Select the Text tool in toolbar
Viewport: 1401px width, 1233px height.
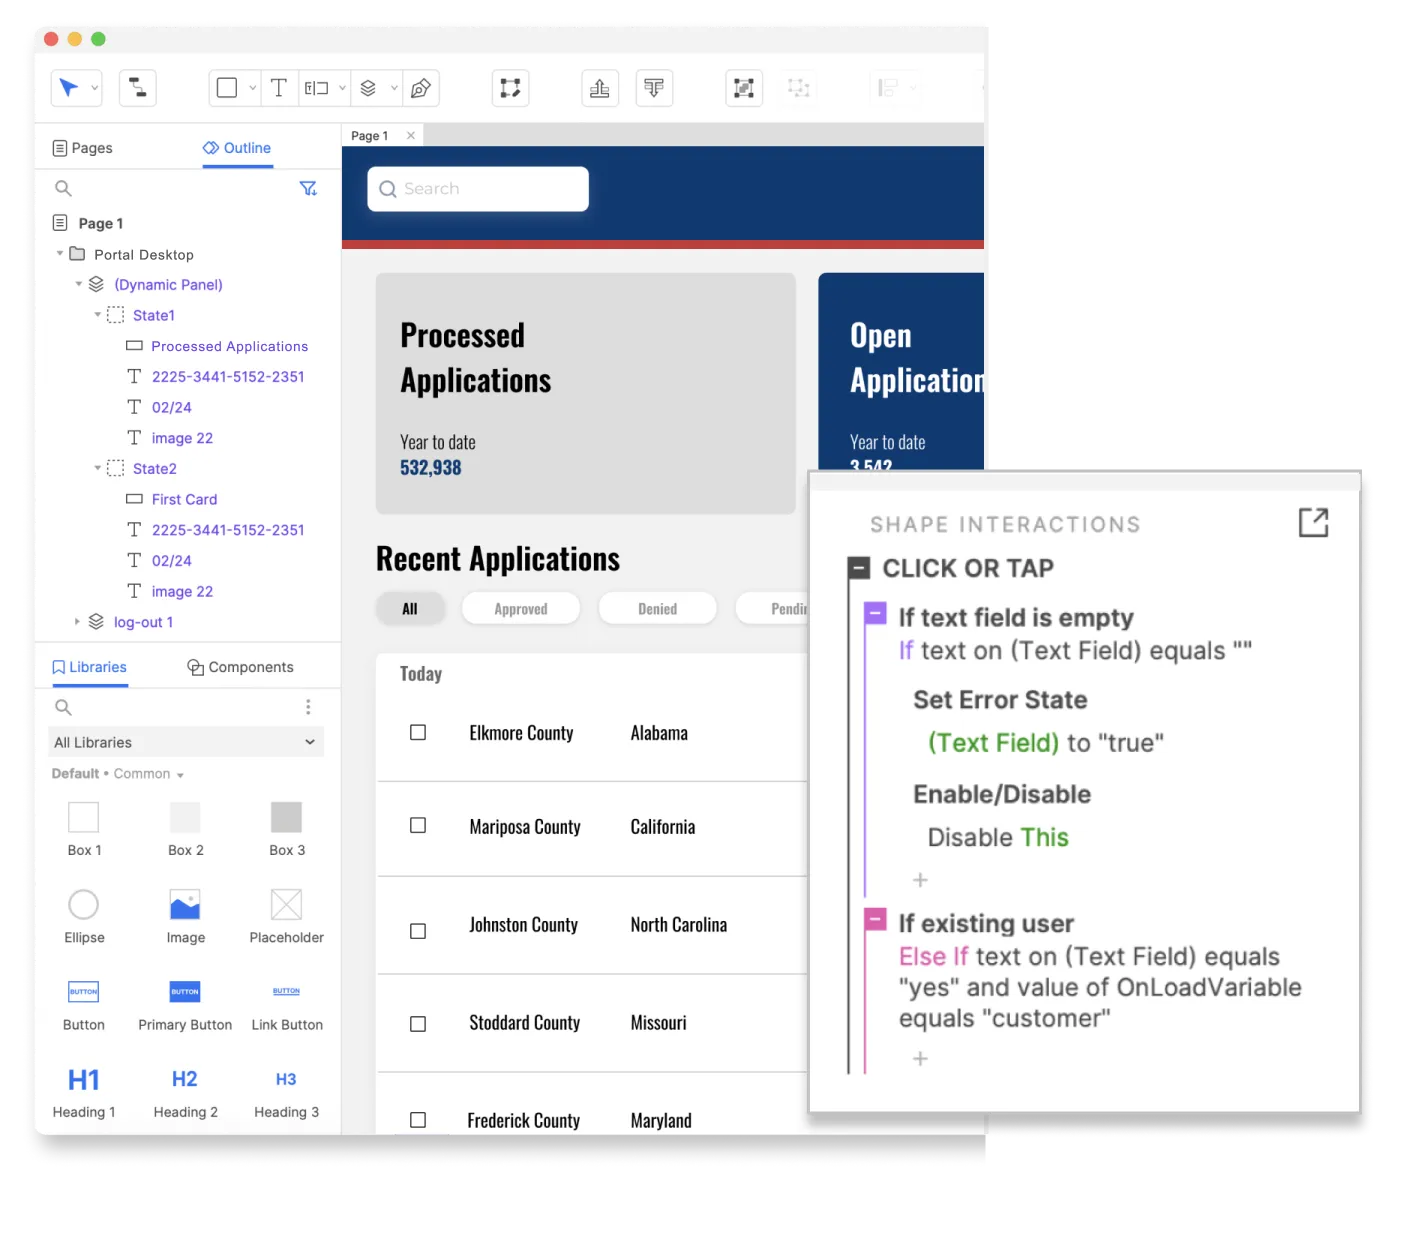pos(279,88)
